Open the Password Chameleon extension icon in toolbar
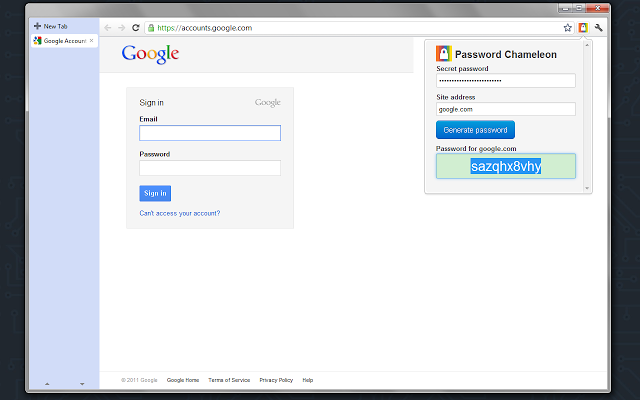The height and width of the screenshot is (400, 640). [x=582, y=28]
